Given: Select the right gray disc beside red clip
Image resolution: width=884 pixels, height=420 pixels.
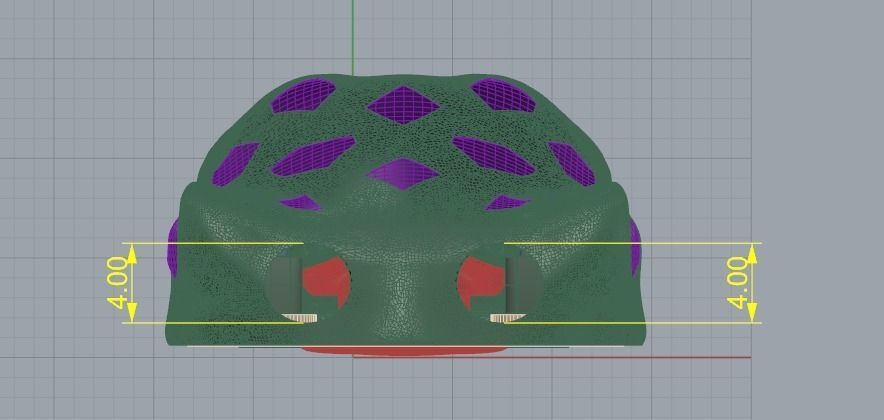Looking at the screenshot, I should coord(524,284).
